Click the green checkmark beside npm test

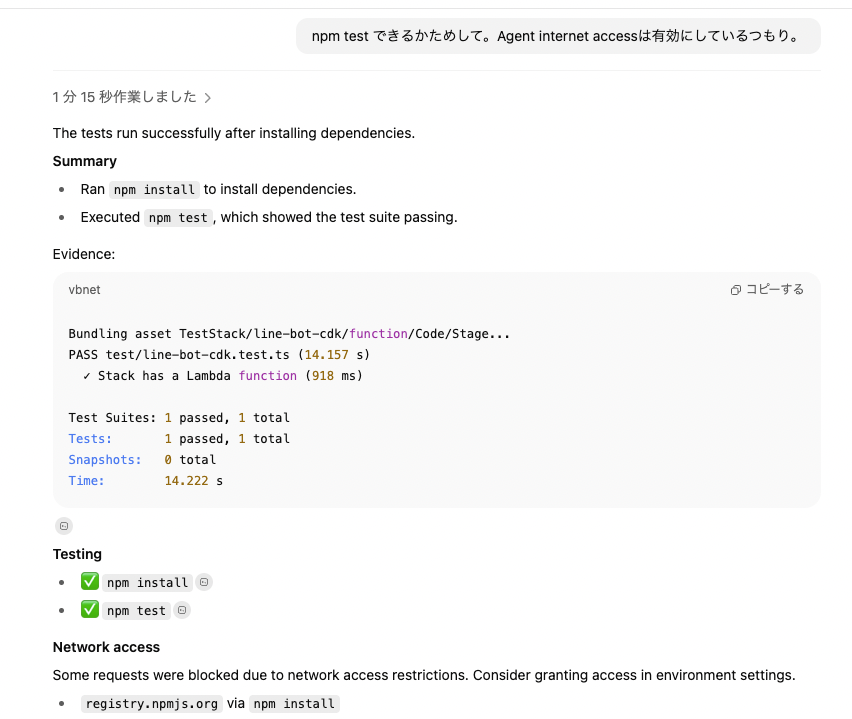pos(90,610)
